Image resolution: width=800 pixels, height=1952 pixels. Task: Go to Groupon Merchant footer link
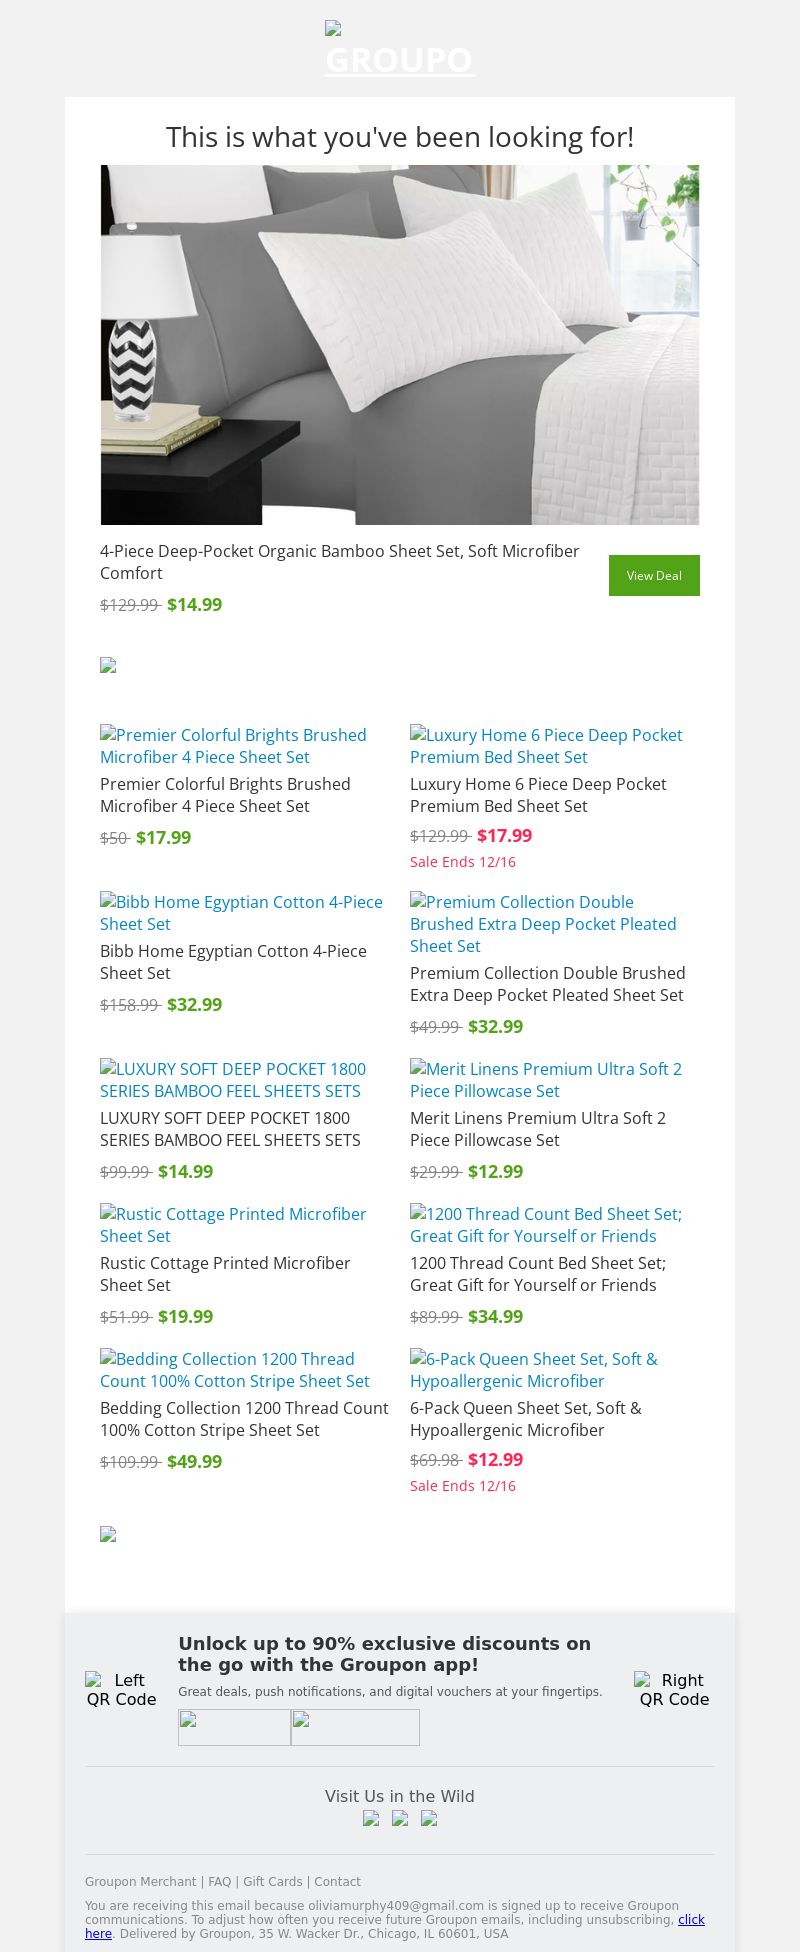(140, 1881)
